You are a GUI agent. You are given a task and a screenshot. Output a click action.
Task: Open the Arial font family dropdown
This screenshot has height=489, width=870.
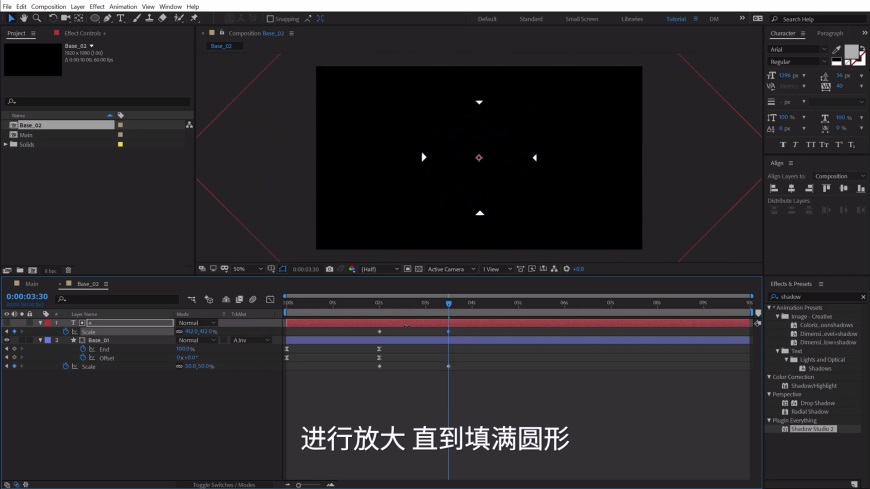pyautogui.click(x=798, y=49)
